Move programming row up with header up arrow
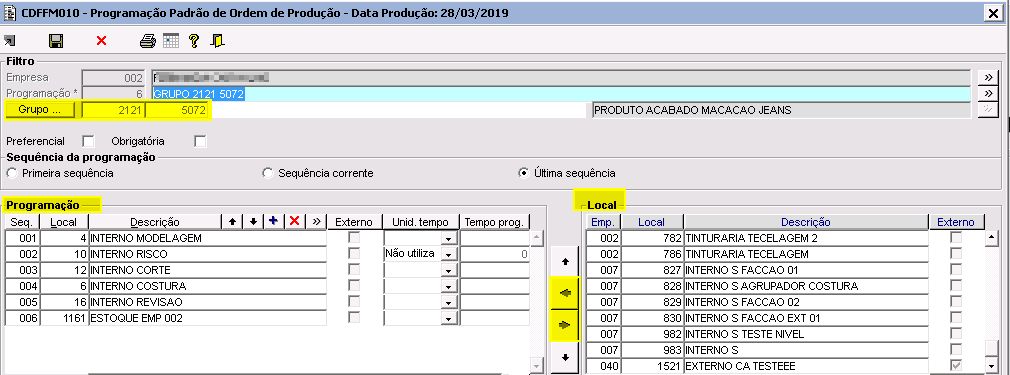1010x375 pixels. click(x=233, y=222)
